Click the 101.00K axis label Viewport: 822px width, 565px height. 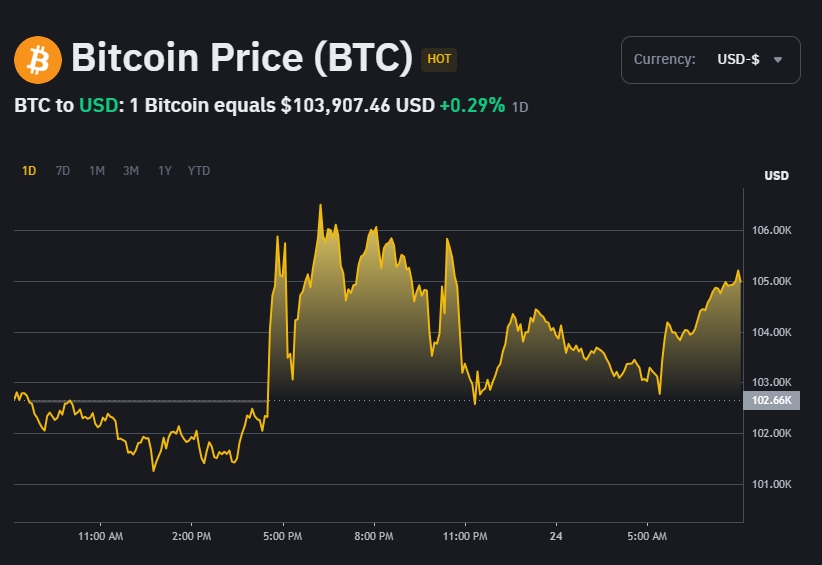[771, 485]
